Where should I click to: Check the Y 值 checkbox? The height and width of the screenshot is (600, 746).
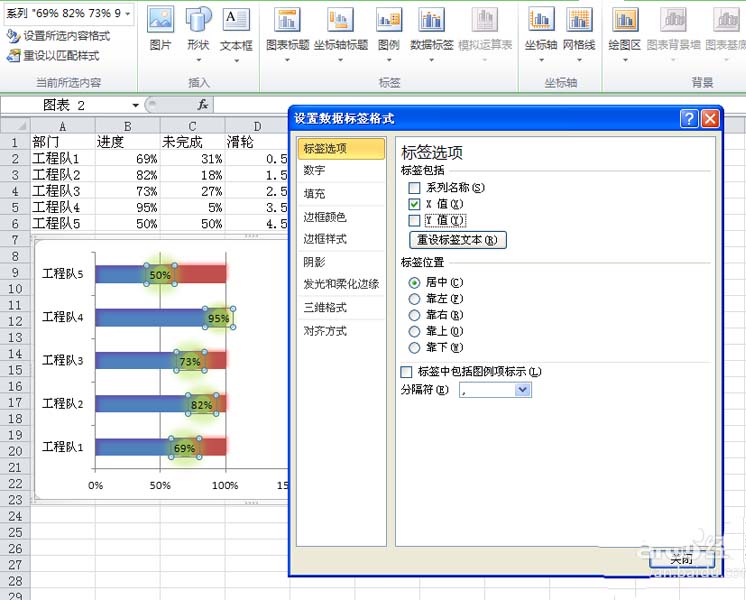pyautogui.click(x=414, y=220)
